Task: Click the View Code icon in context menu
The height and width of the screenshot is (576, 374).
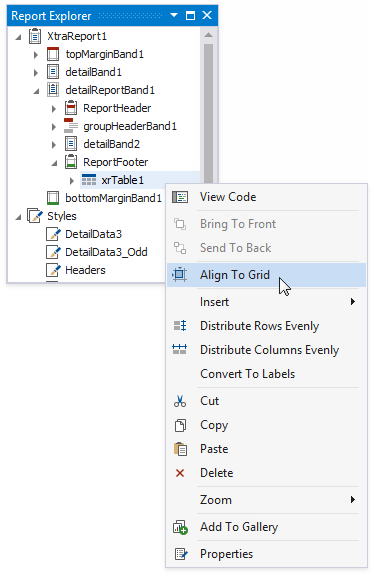Action: pyautogui.click(x=180, y=197)
